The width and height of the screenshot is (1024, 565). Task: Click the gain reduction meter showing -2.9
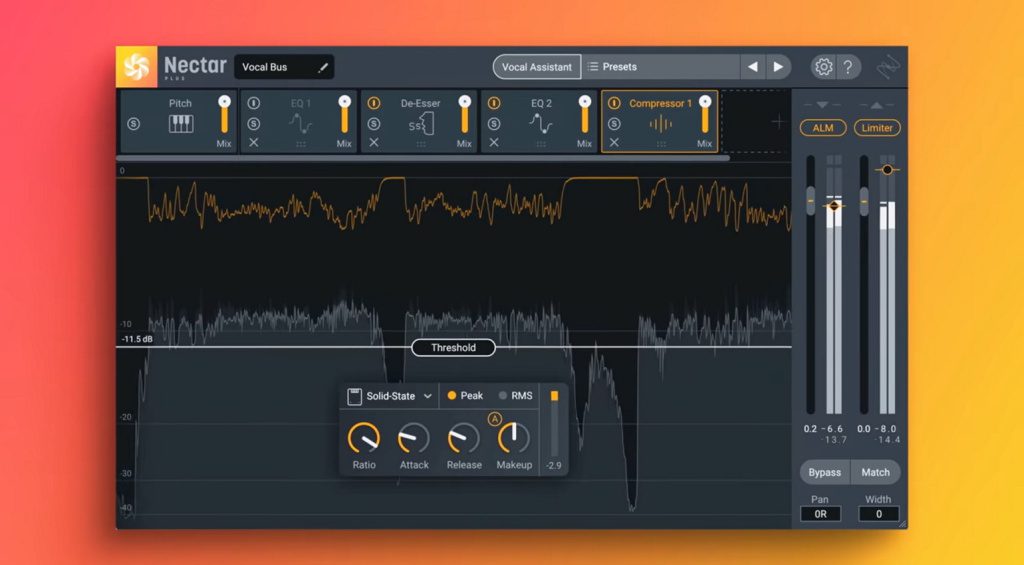pos(554,423)
